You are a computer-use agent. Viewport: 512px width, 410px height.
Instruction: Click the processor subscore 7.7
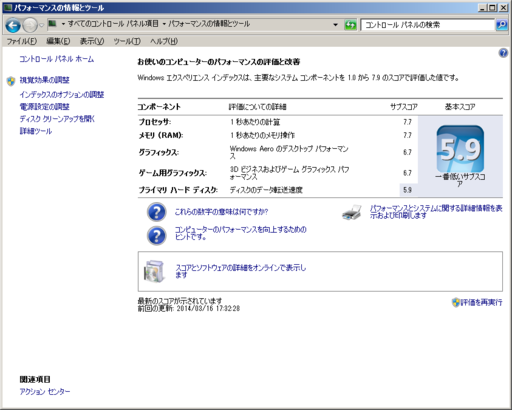click(x=407, y=122)
